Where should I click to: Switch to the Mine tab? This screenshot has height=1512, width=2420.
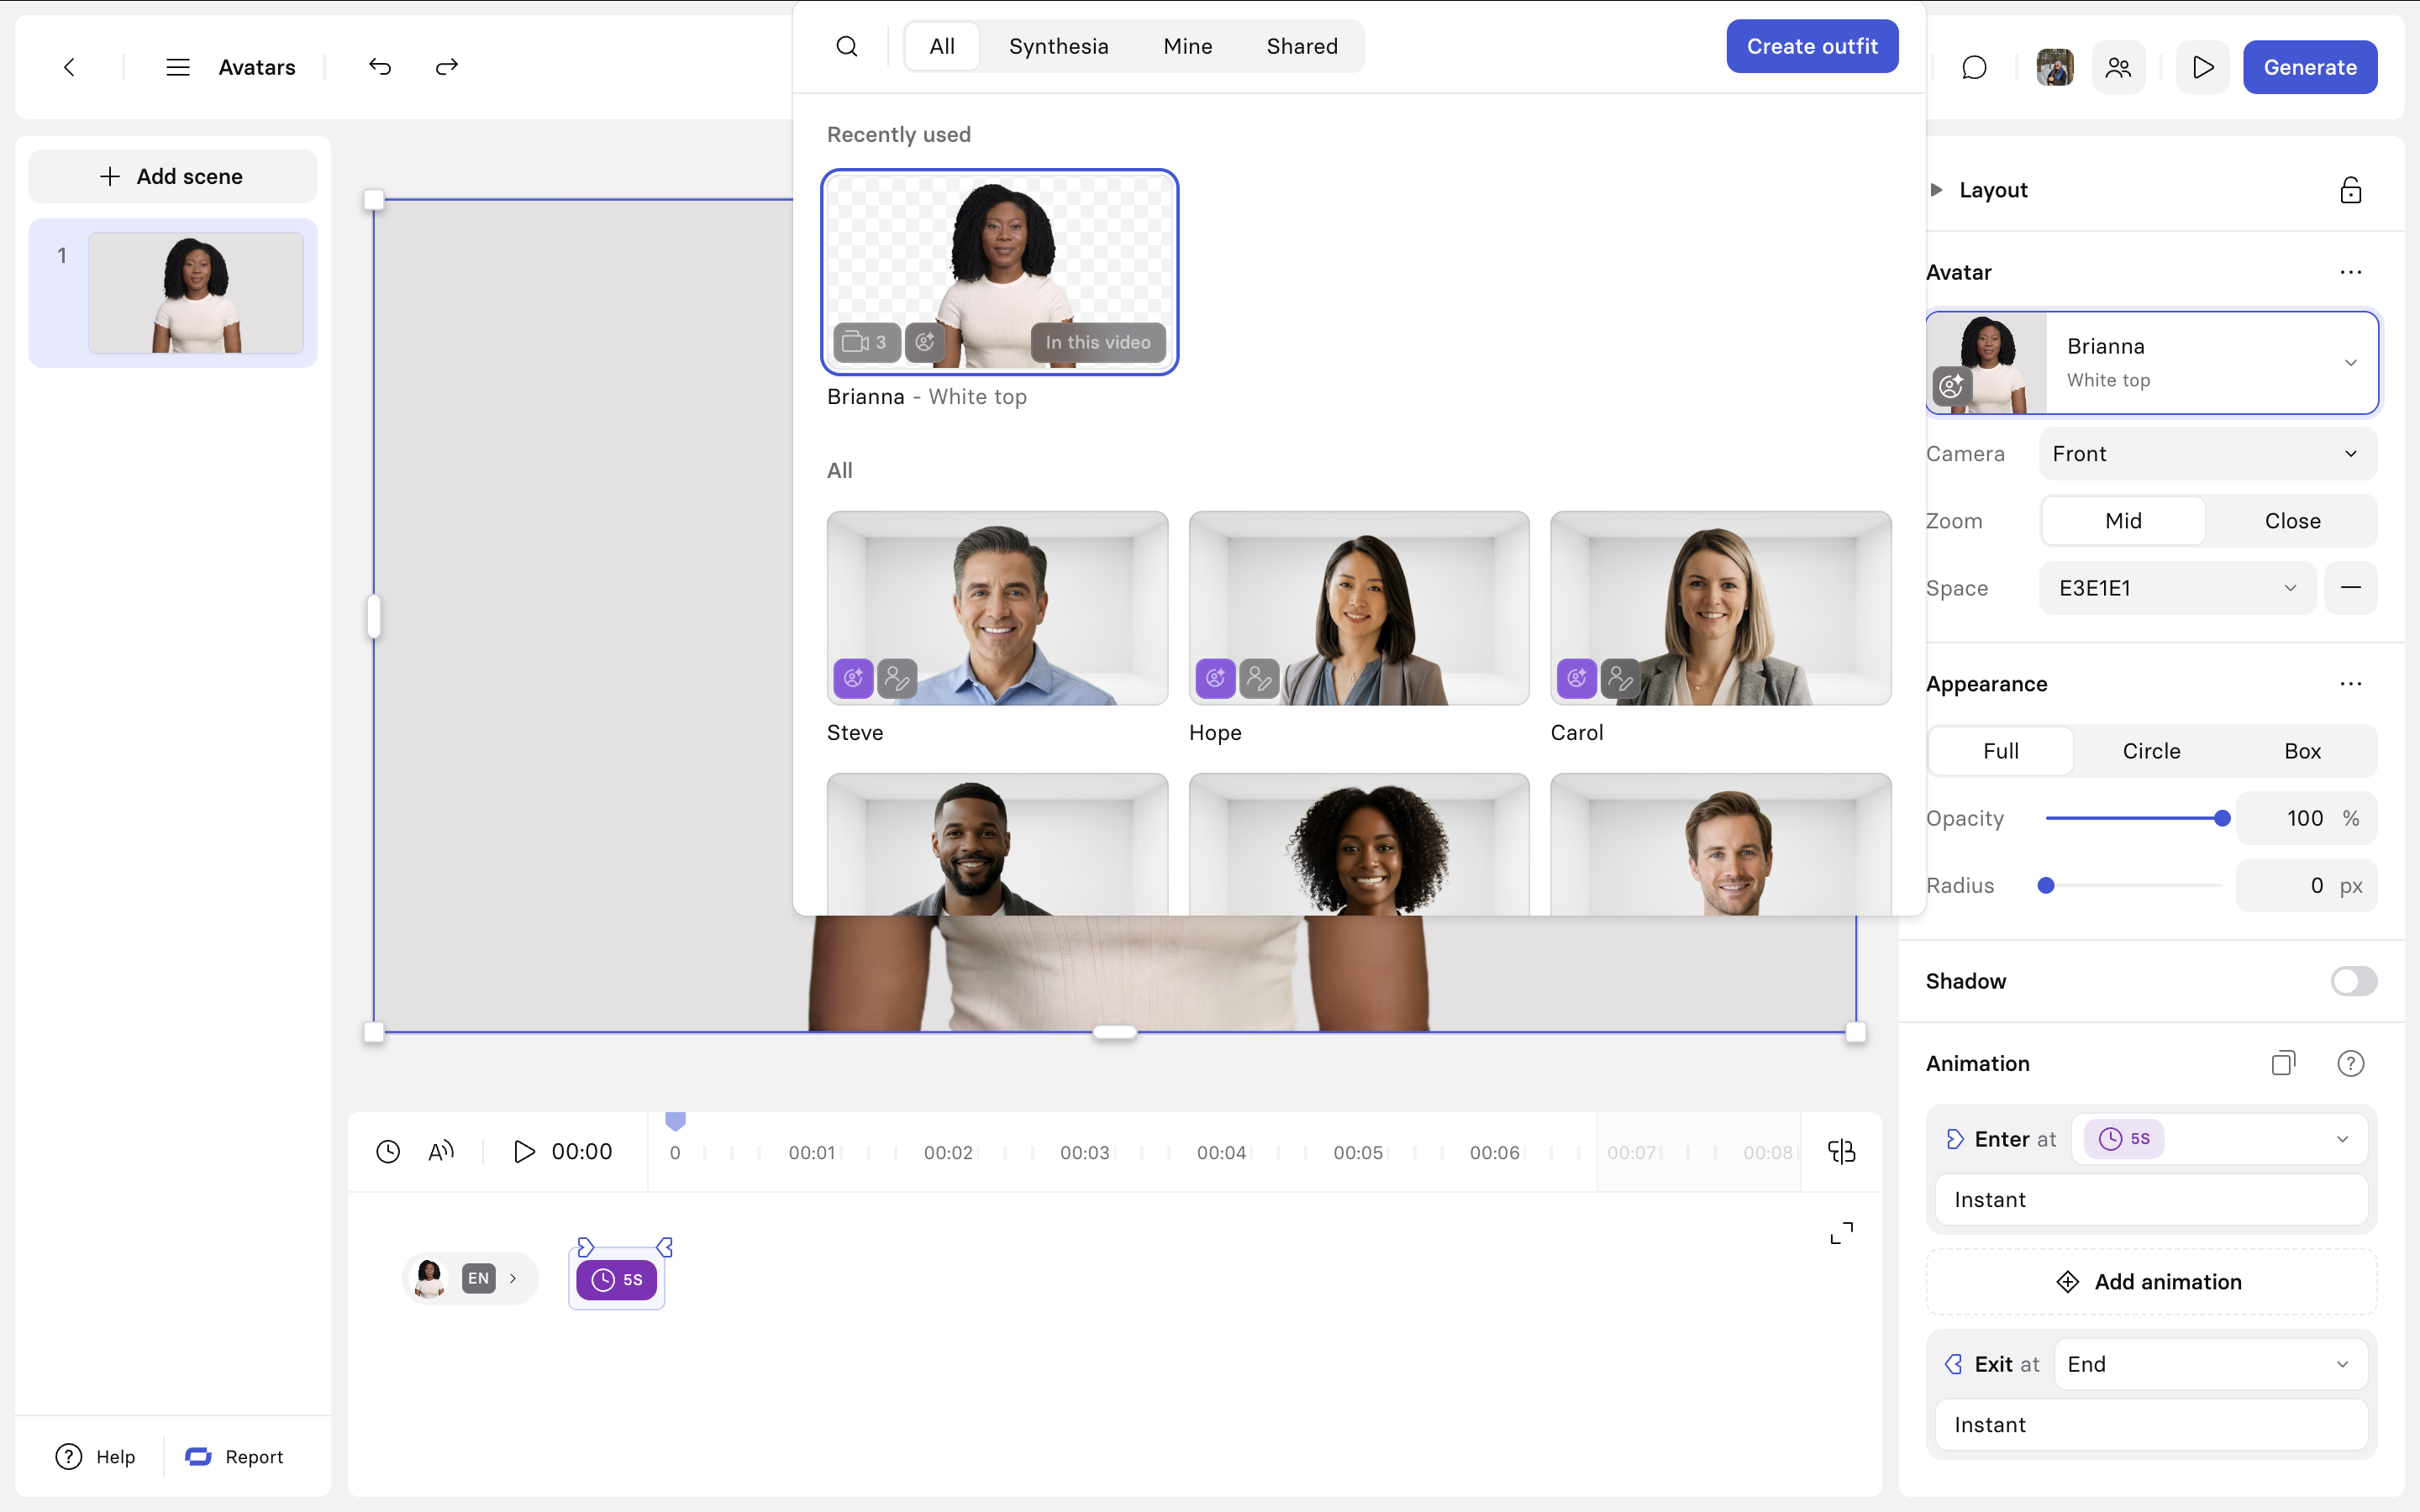click(1187, 47)
